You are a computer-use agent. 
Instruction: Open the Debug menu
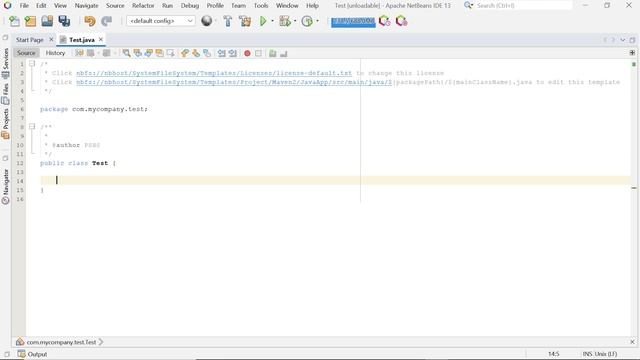(x=190, y=6)
